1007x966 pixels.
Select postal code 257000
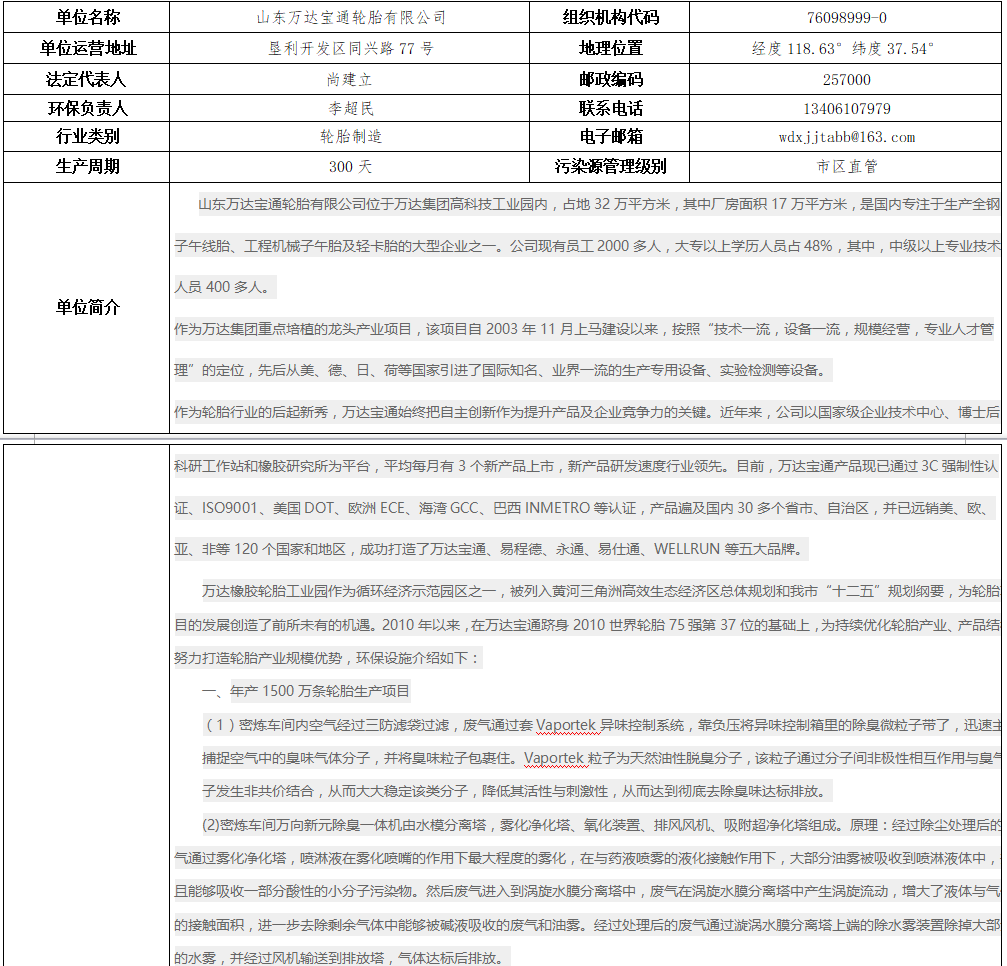846,80
